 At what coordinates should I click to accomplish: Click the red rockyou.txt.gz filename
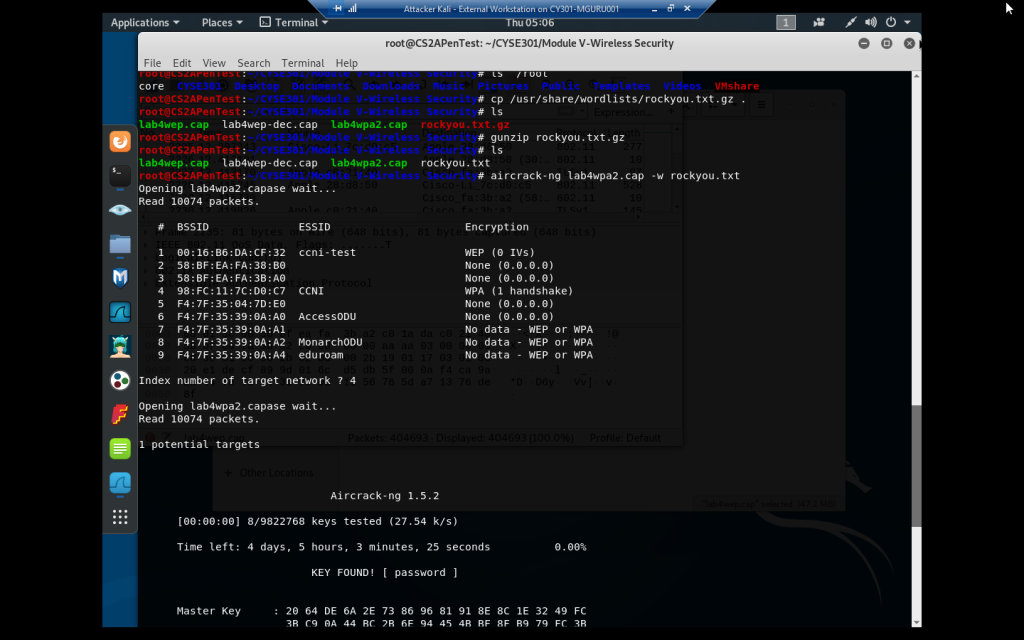pos(464,125)
